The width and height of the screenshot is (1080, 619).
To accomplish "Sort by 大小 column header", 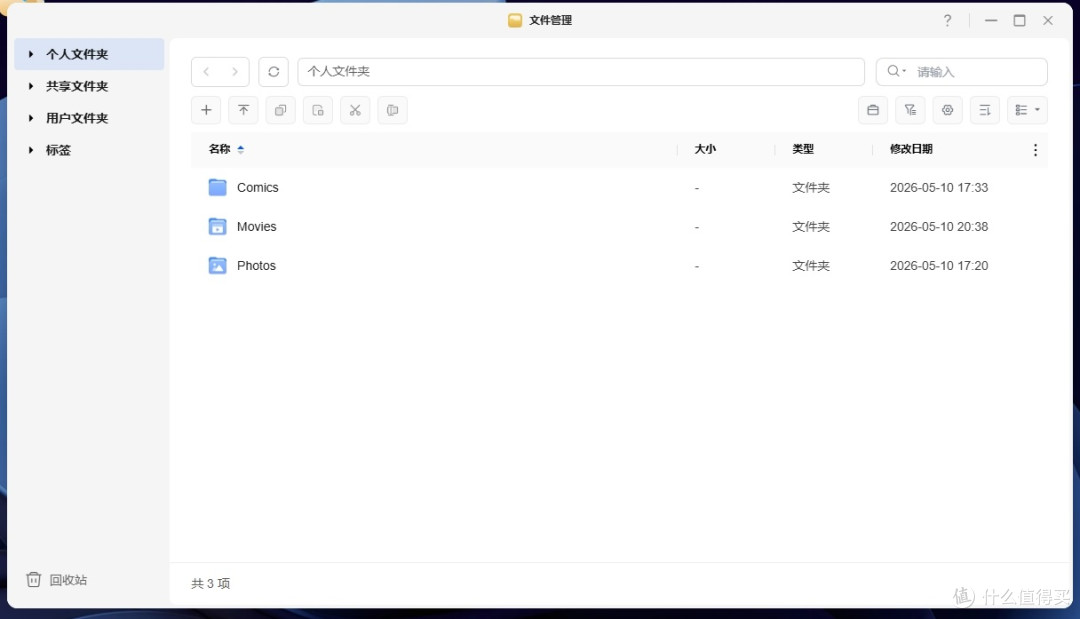I will coord(705,149).
